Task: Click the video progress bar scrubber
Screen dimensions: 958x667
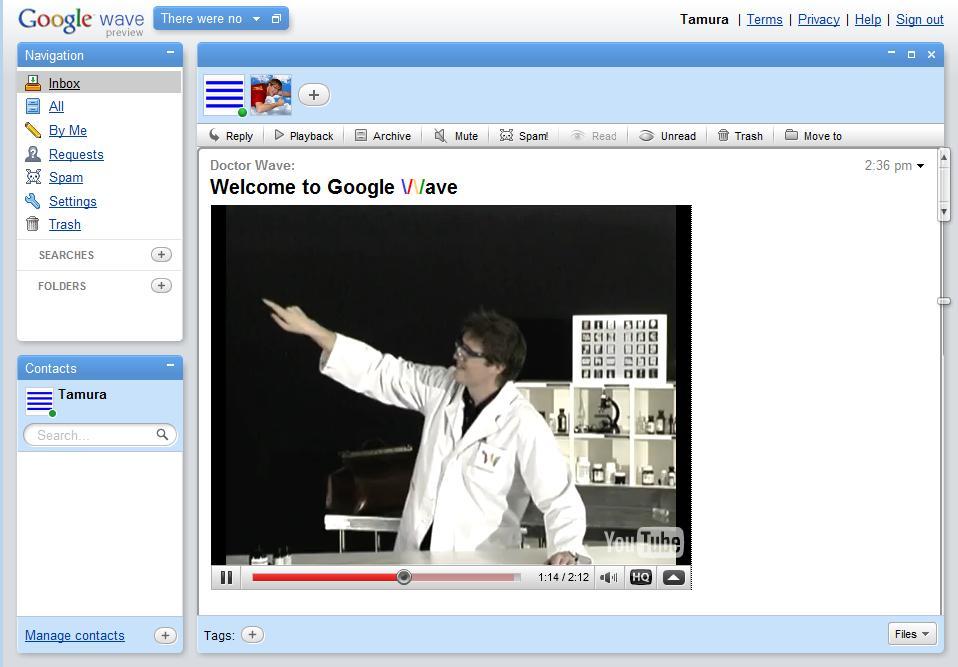Action: (x=404, y=577)
